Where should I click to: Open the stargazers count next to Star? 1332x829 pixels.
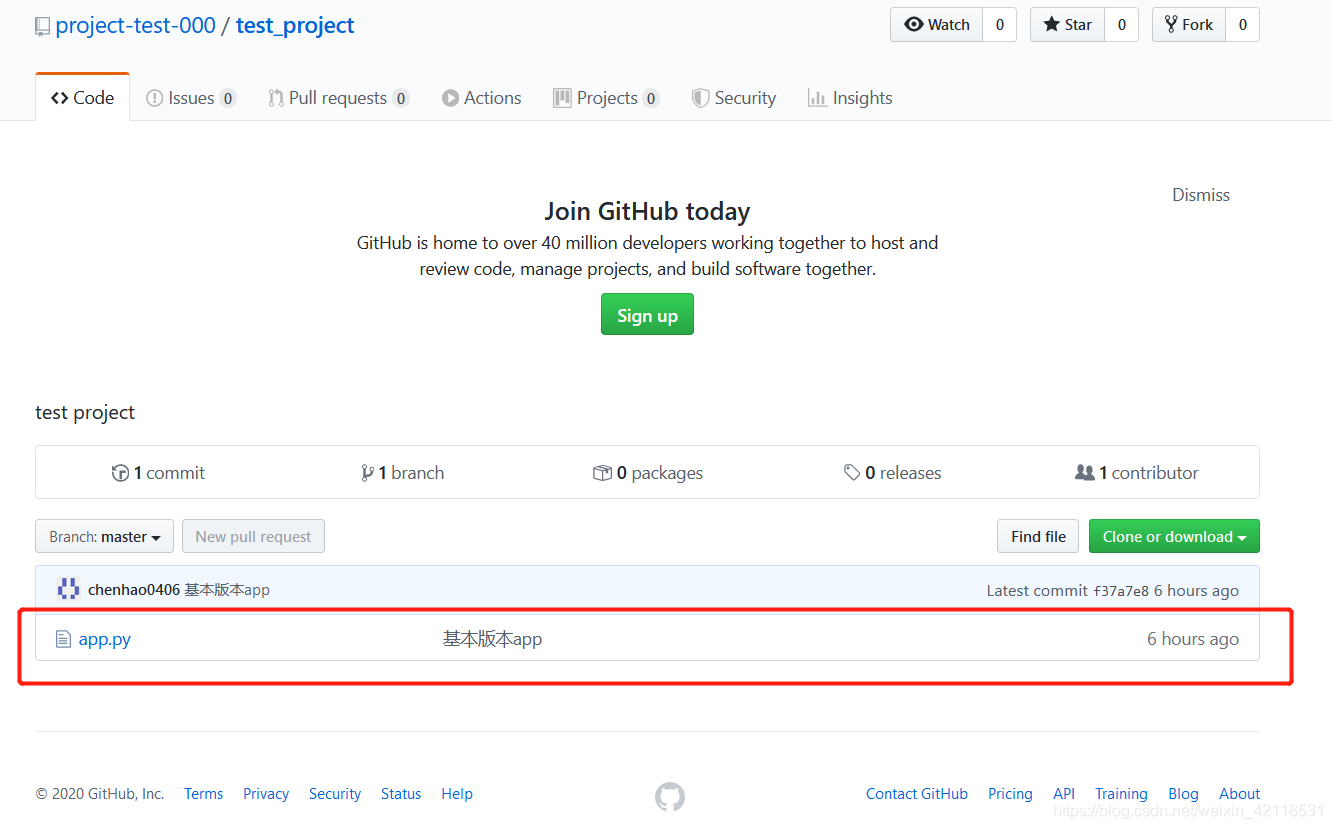[x=1122, y=25]
